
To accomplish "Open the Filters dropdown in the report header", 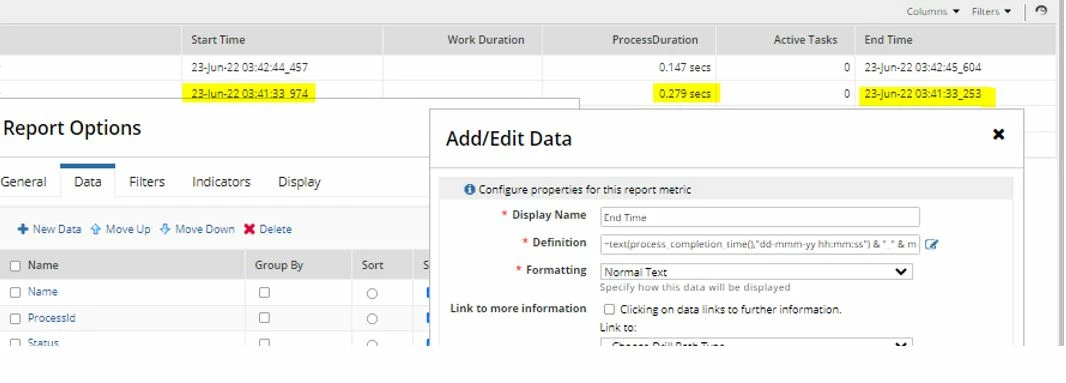I will click(991, 12).
